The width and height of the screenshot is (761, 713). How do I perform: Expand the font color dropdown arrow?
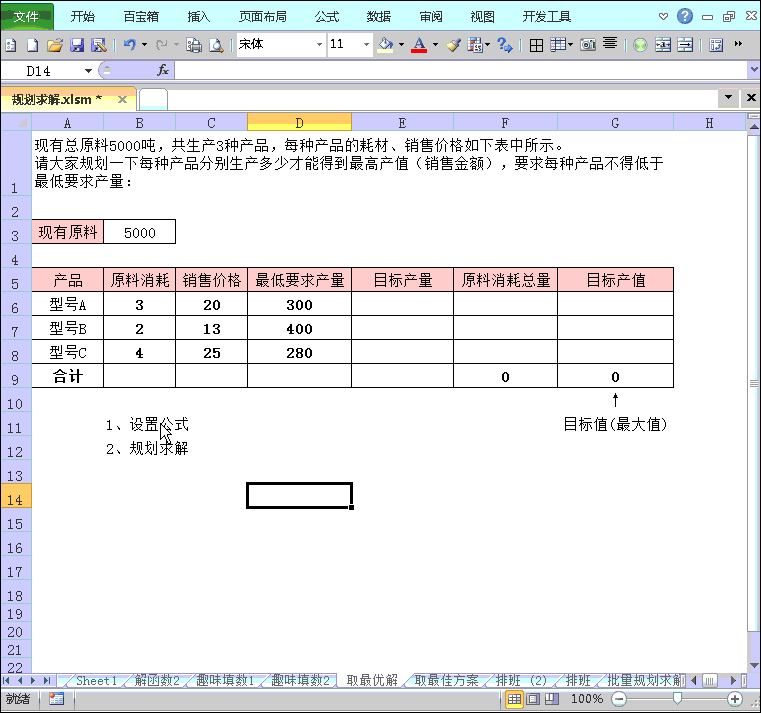click(x=435, y=45)
